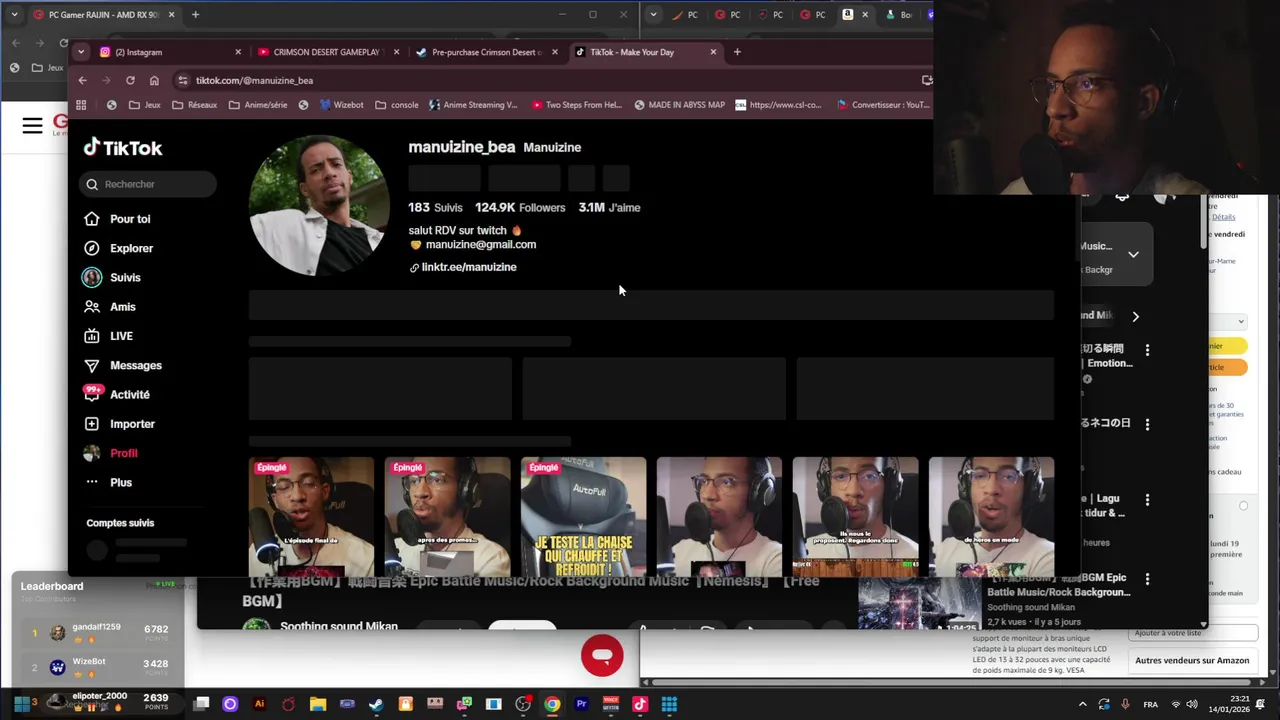Open File Explorer from the taskbar

[317, 704]
